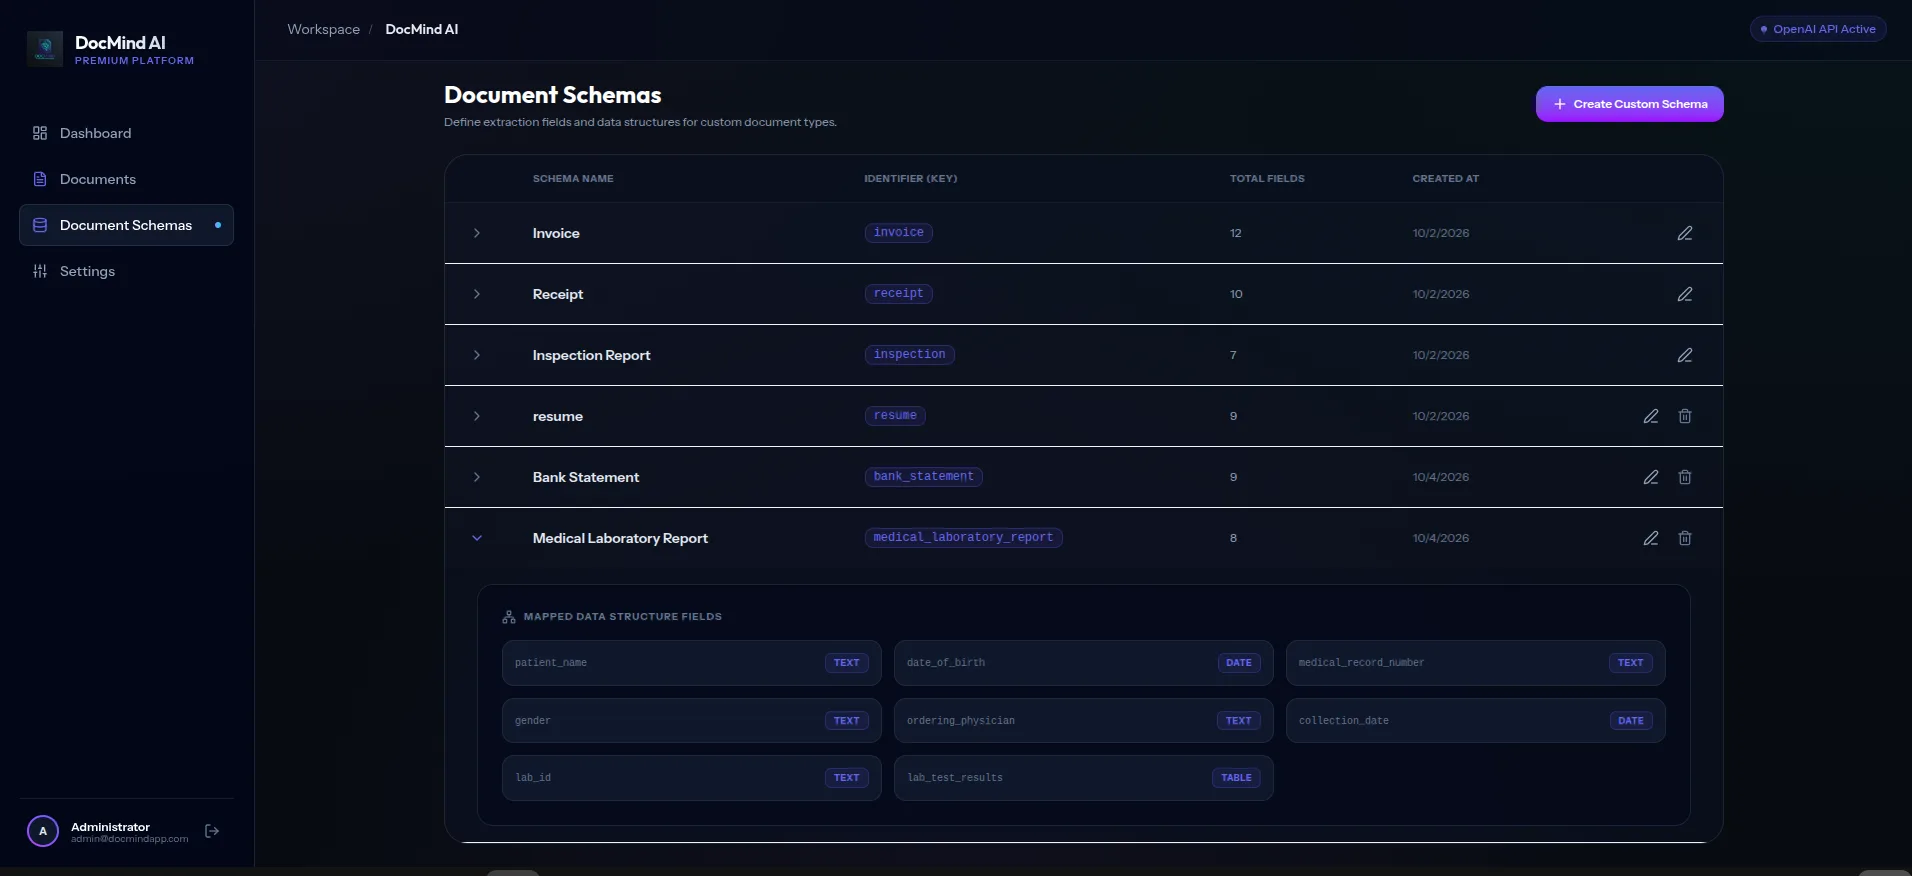This screenshot has height=876, width=1912.
Task: Delete the Medical Laboratory Report schema
Action: coord(1685,538)
